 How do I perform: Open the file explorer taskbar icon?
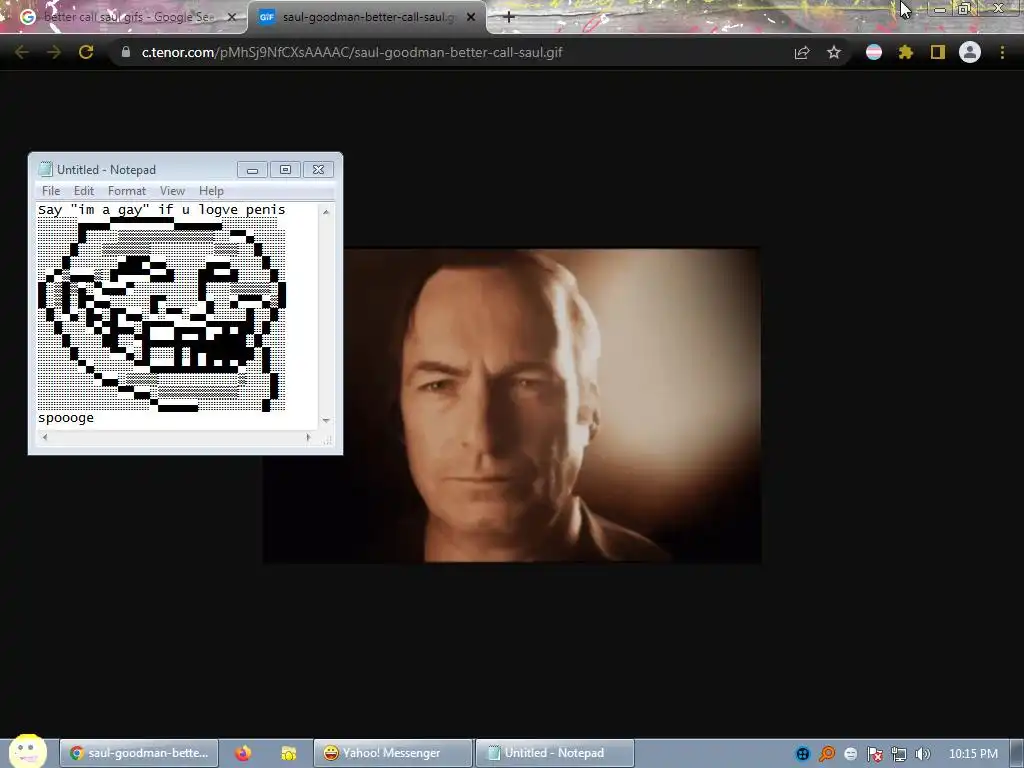[289, 753]
